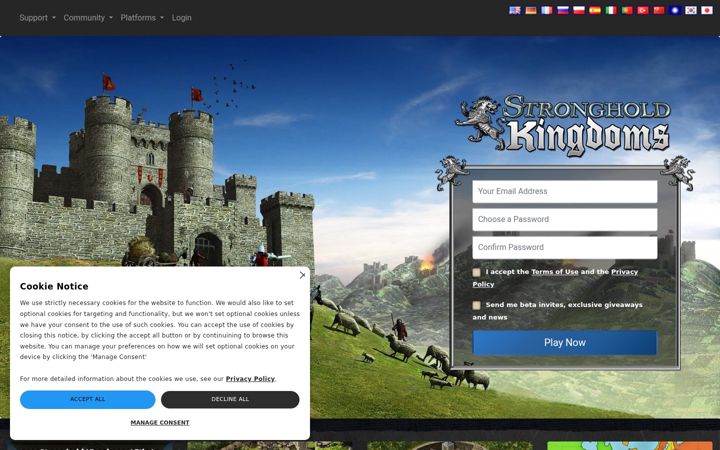This screenshot has width=720, height=450.
Task: Focus the Your Email Address field
Action: coord(565,191)
